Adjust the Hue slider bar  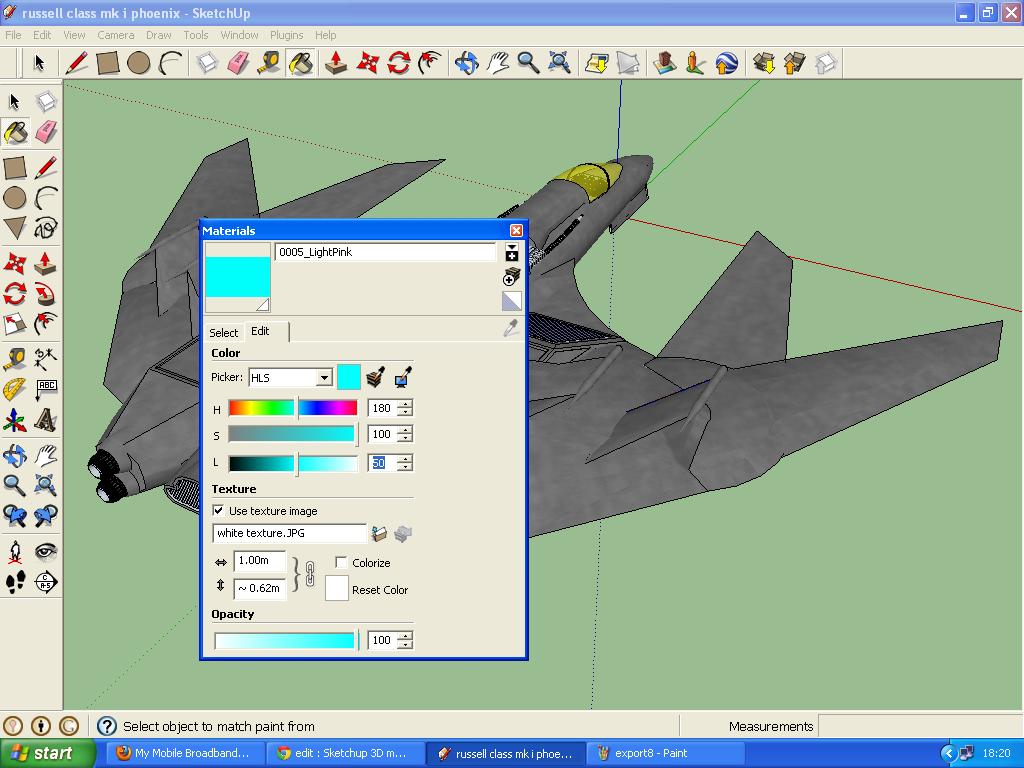[x=293, y=408]
